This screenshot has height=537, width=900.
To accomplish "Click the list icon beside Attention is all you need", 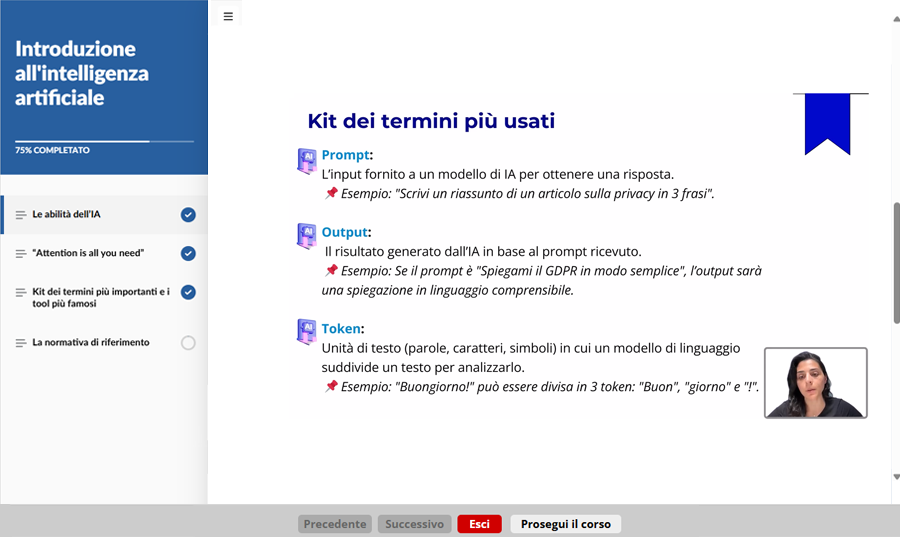I will coord(21,254).
